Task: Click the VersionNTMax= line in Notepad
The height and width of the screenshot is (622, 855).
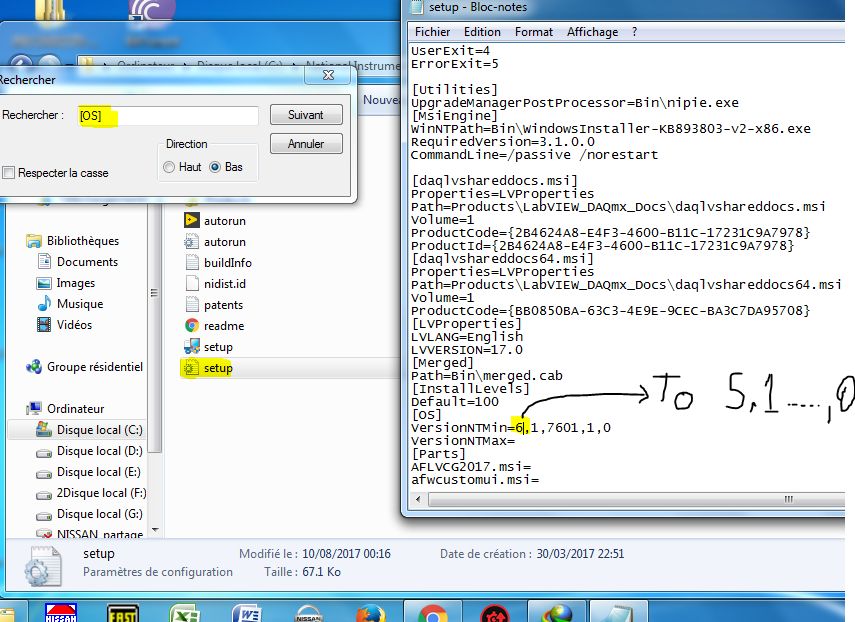Action: 463,440
